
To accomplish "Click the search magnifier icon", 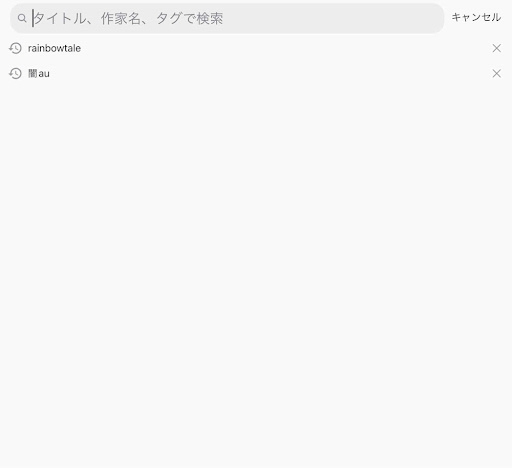I will pos(22,18).
